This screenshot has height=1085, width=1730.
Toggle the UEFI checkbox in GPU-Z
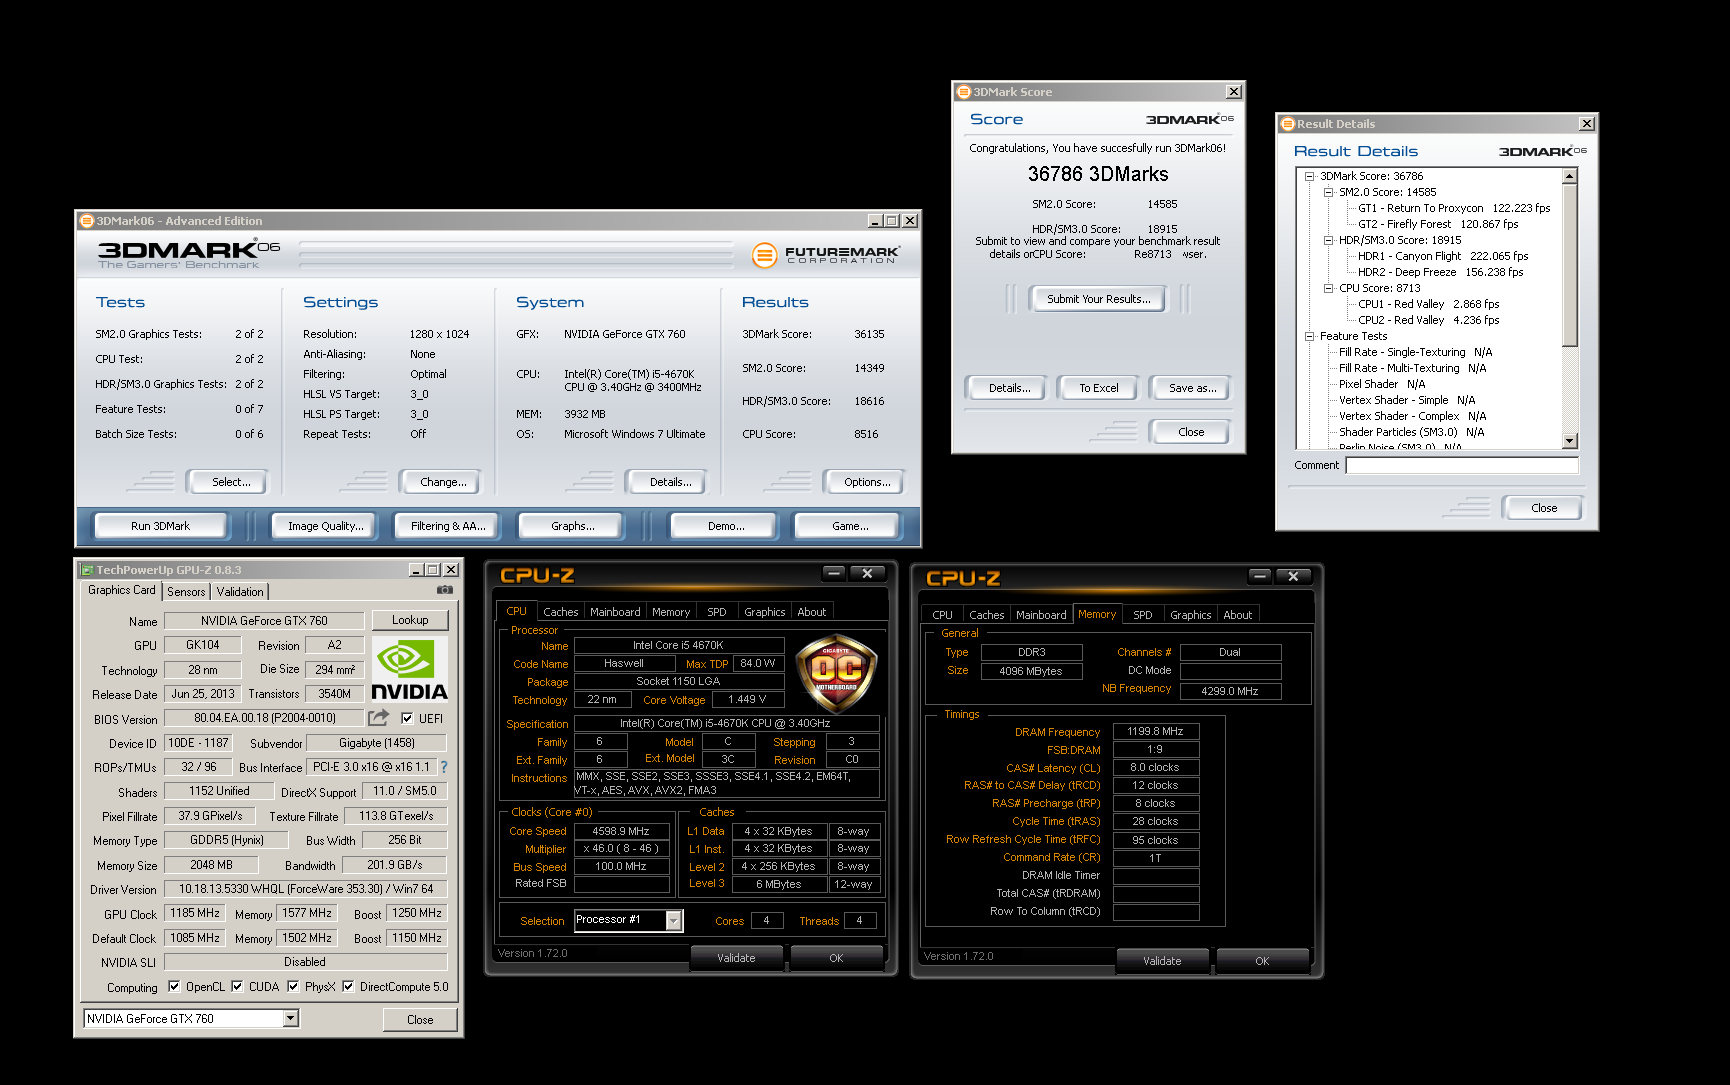point(407,718)
